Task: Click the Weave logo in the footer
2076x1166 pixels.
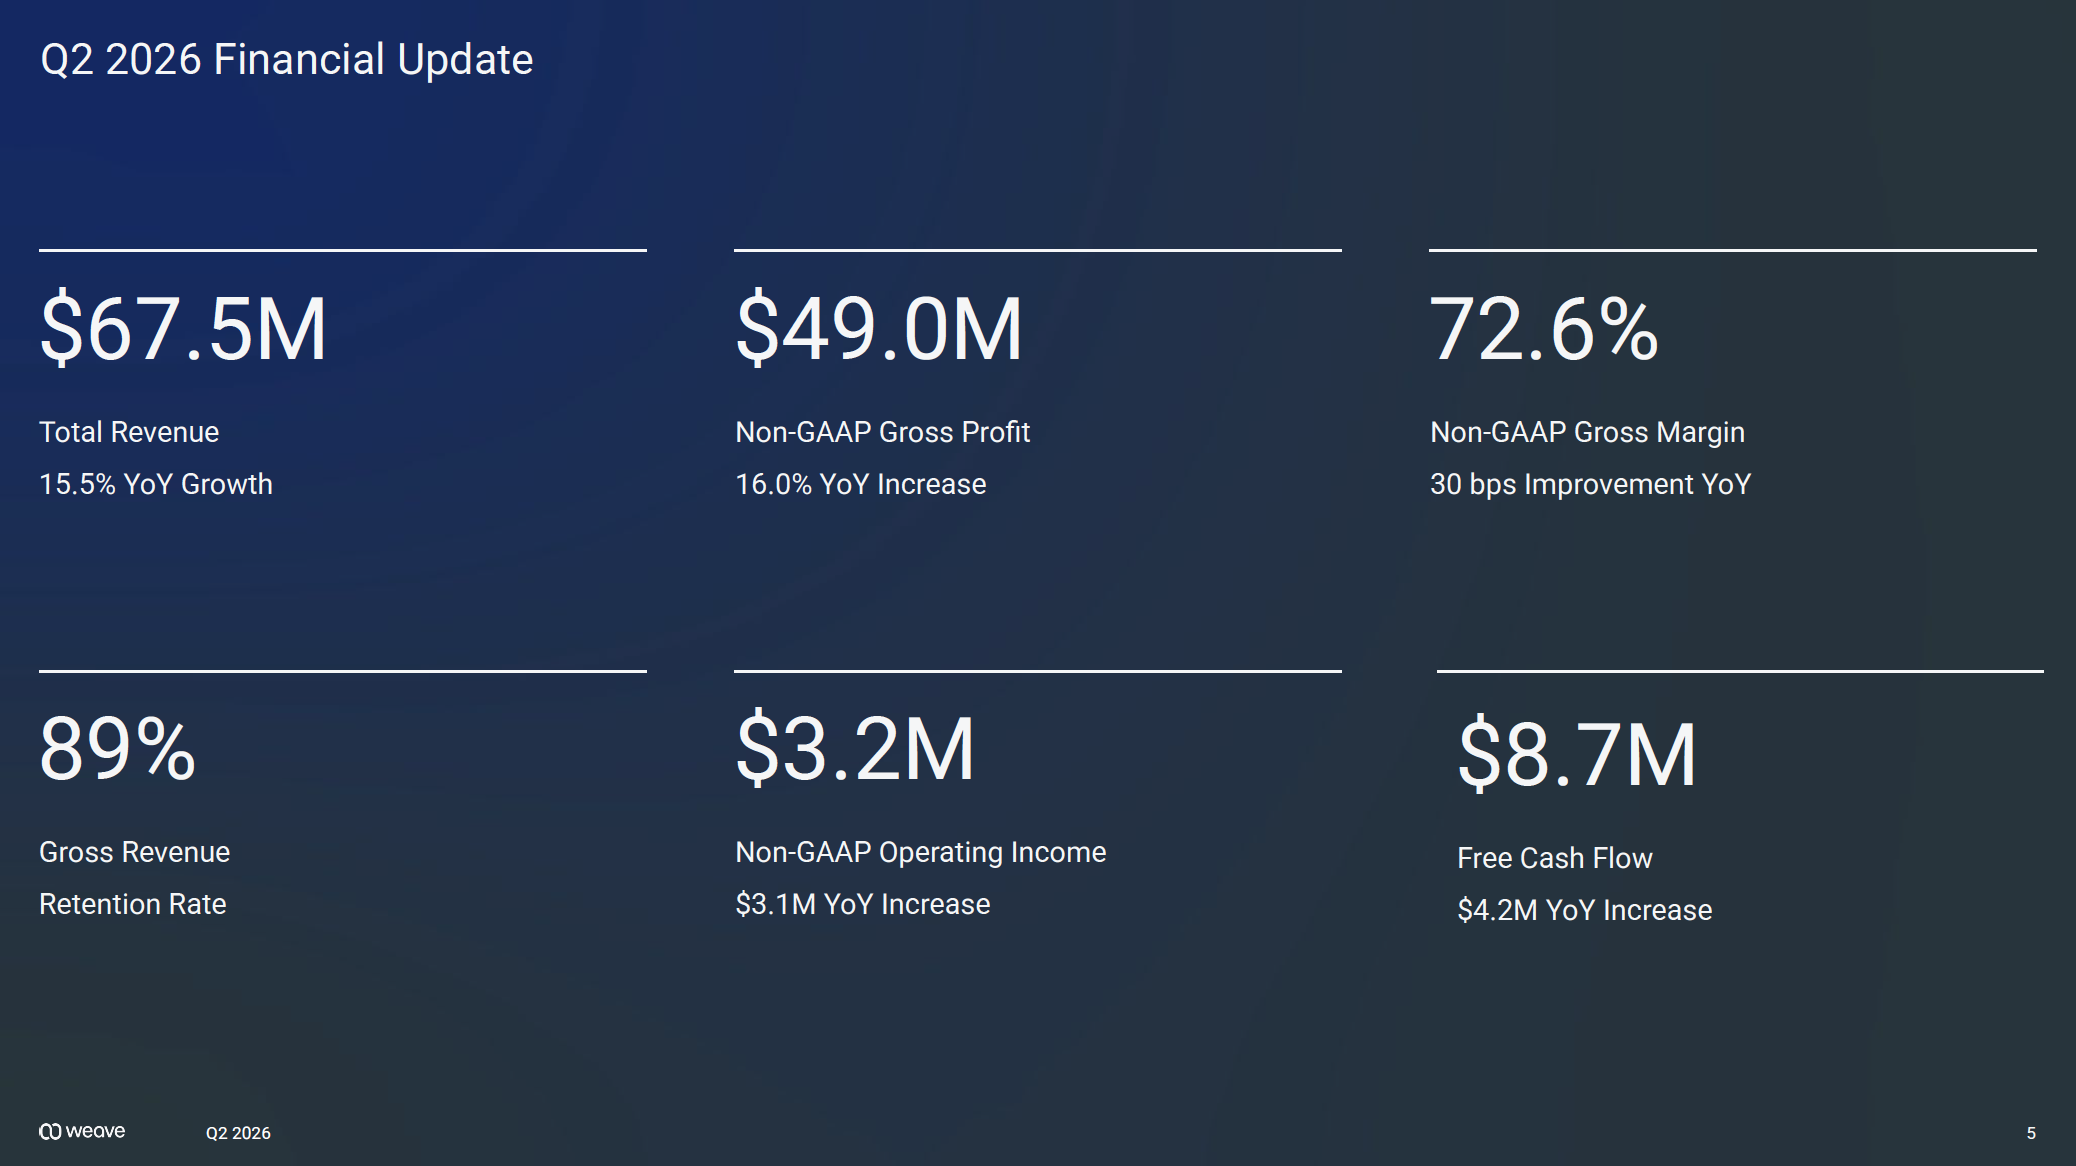Action: (x=82, y=1131)
